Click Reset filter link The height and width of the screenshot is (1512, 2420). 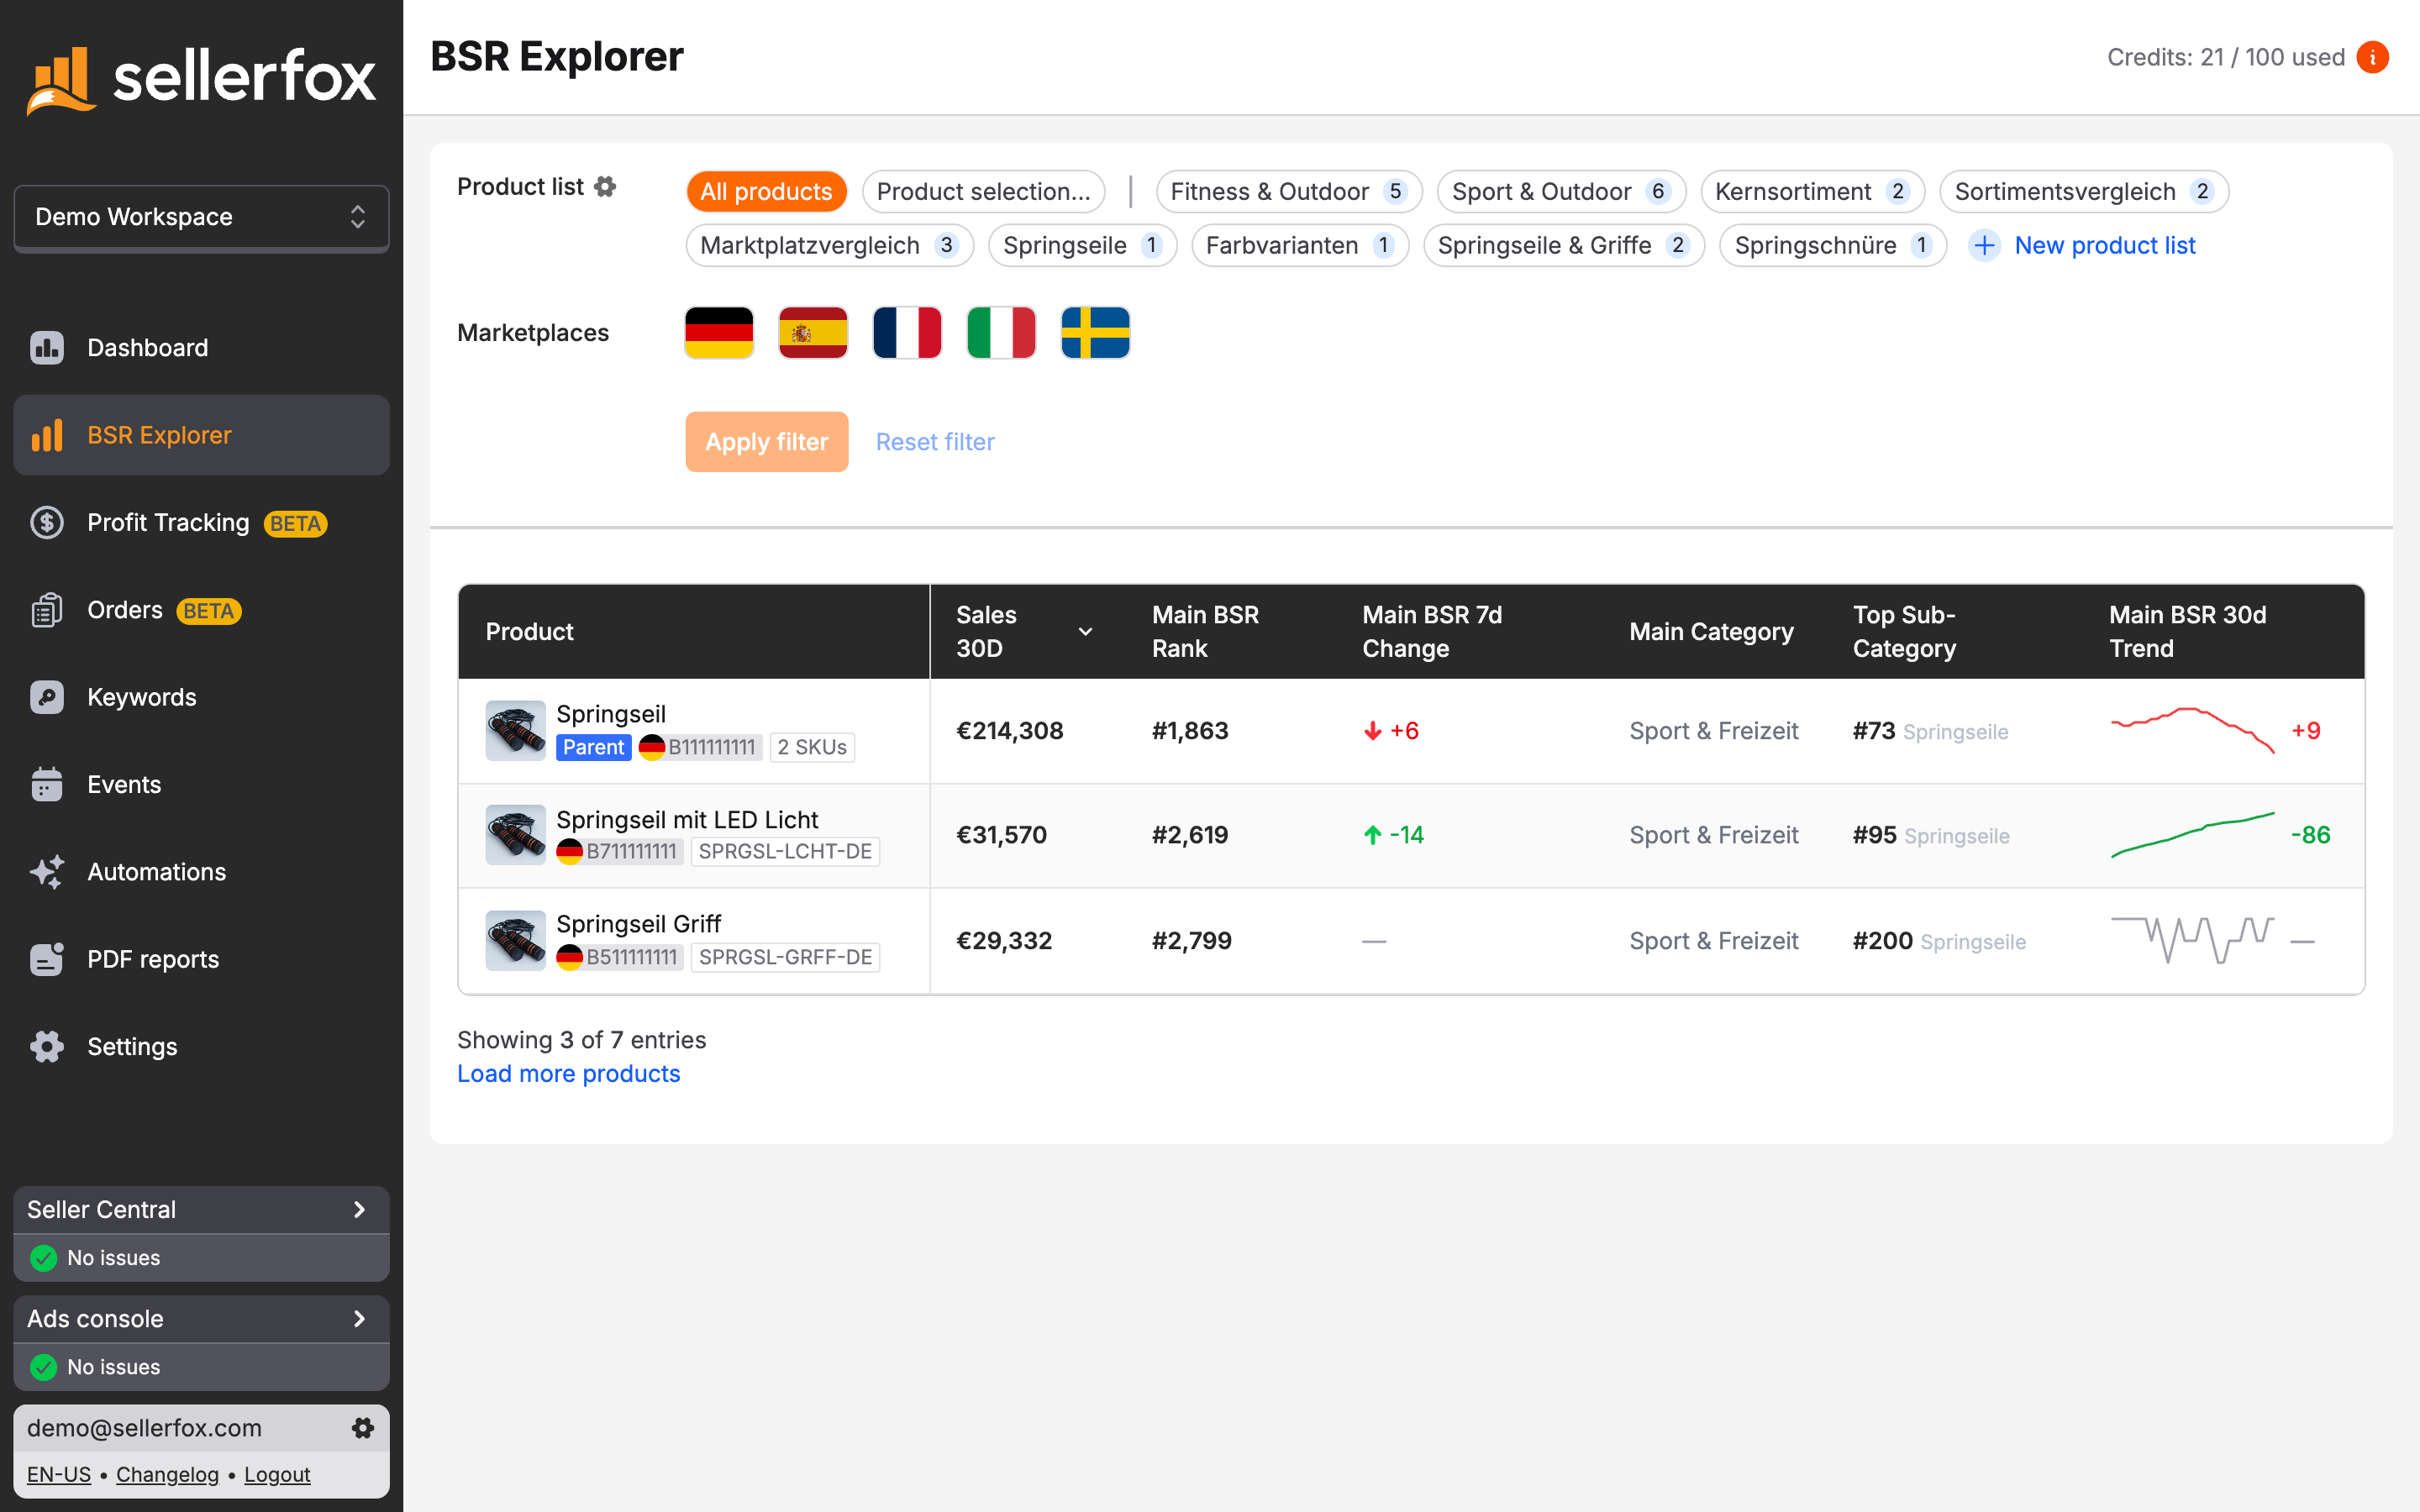(935, 441)
